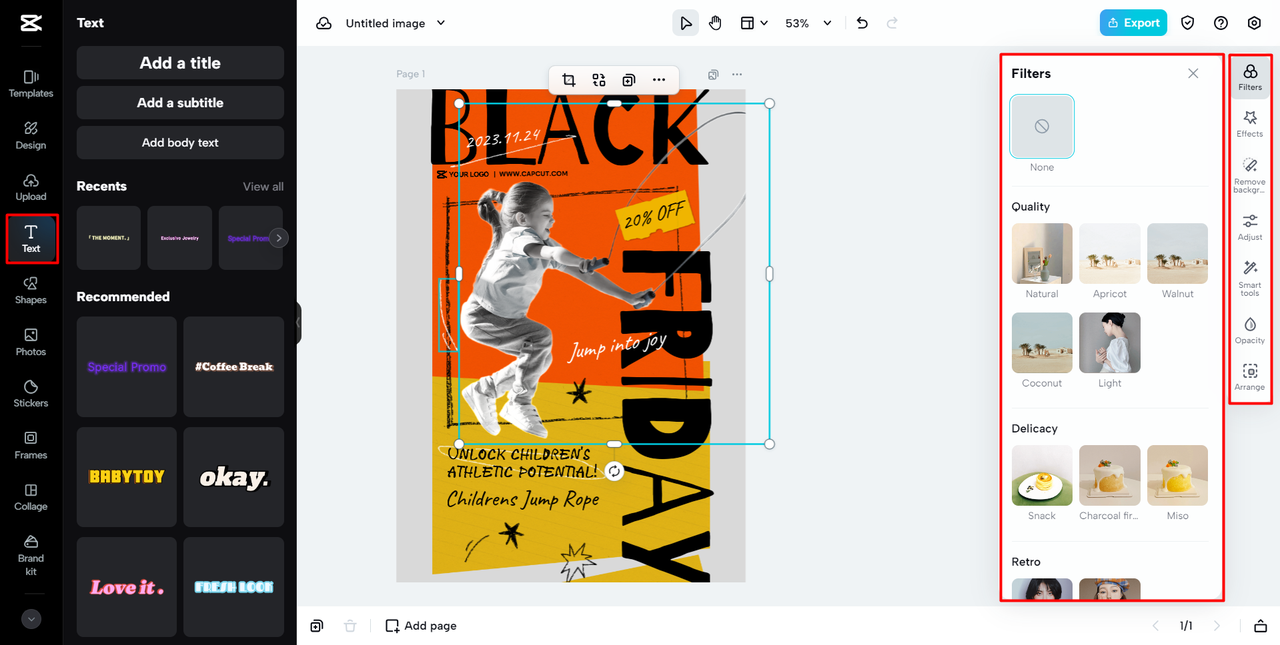Screen dimensions: 1280x645
Task: Undo the last action
Action: click(x=862, y=23)
